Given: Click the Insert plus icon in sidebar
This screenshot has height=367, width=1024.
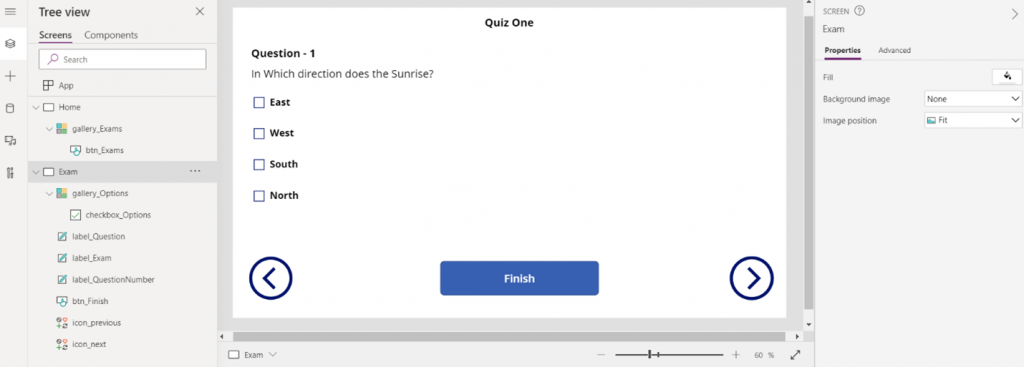Looking at the screenshot, I should [x=10, y=76].
